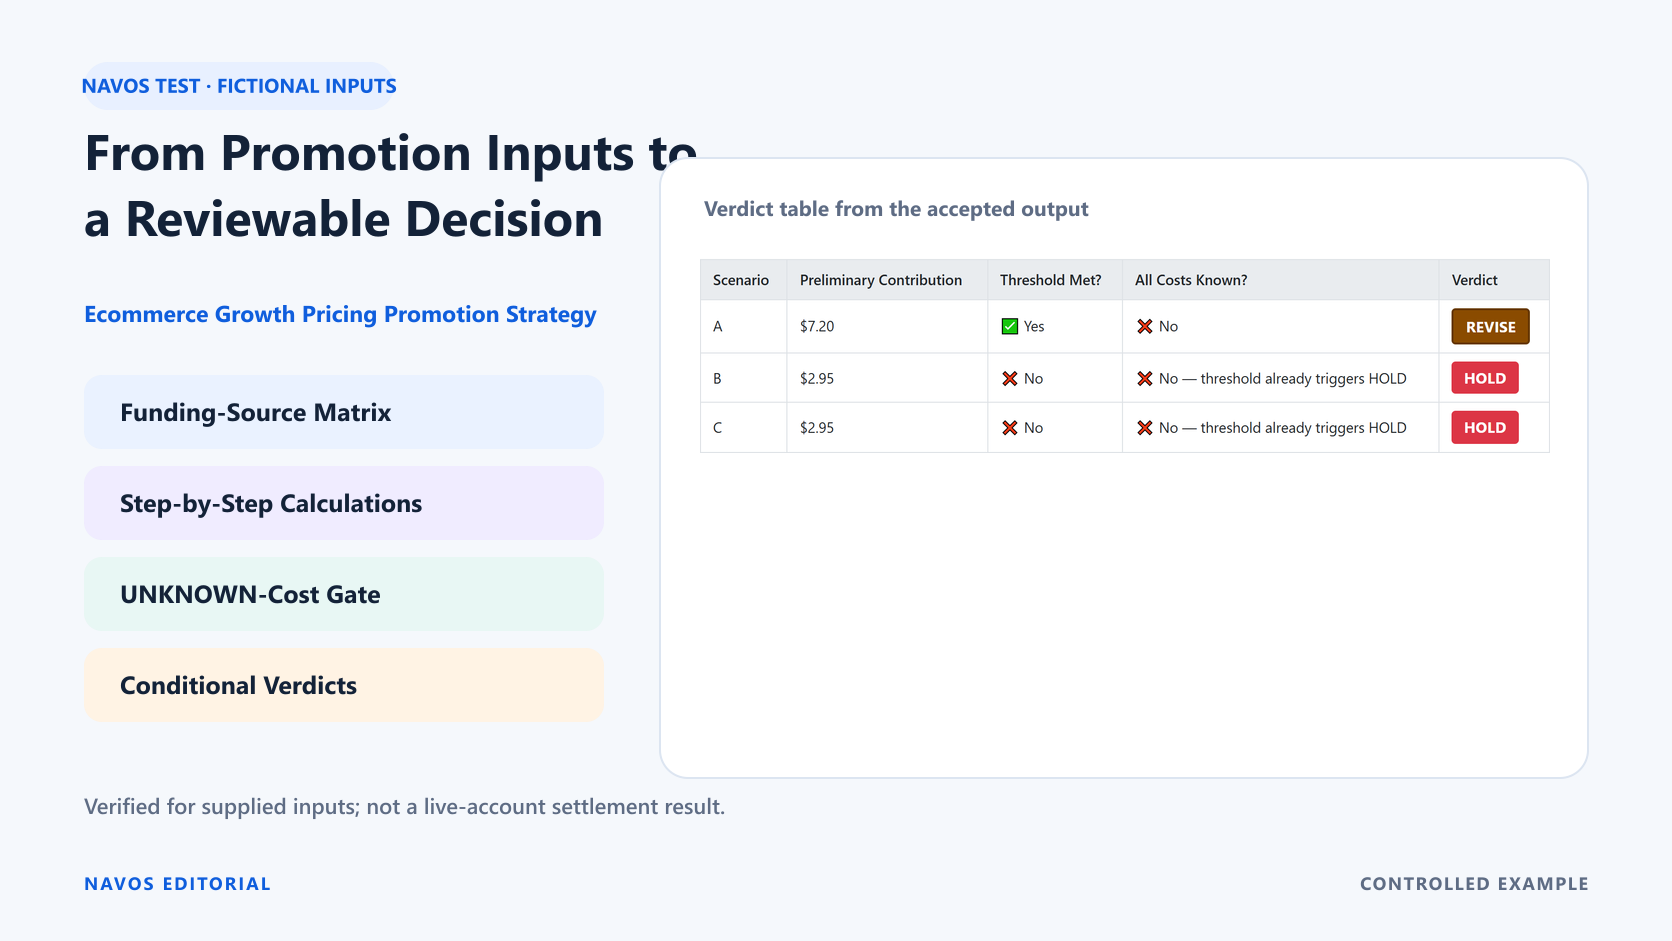Select the Funding-Source Matrix card
The image size is (1672, 941).
point(344,412)
